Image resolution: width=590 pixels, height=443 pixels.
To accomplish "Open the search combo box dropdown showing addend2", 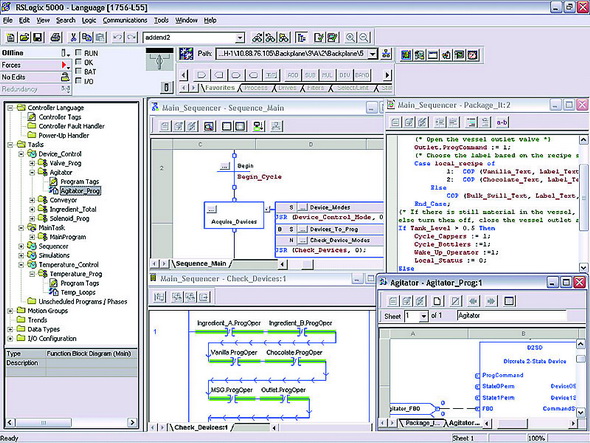I will click(x=240, y=38).
